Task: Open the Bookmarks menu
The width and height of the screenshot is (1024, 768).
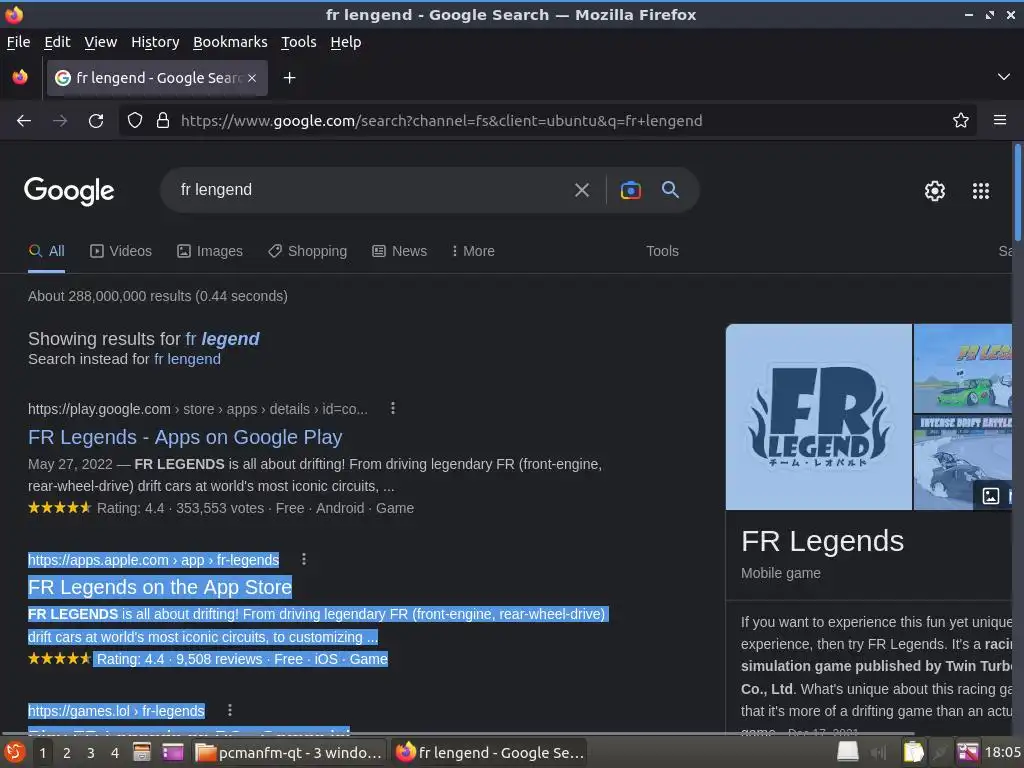Action: click(230, 42)
